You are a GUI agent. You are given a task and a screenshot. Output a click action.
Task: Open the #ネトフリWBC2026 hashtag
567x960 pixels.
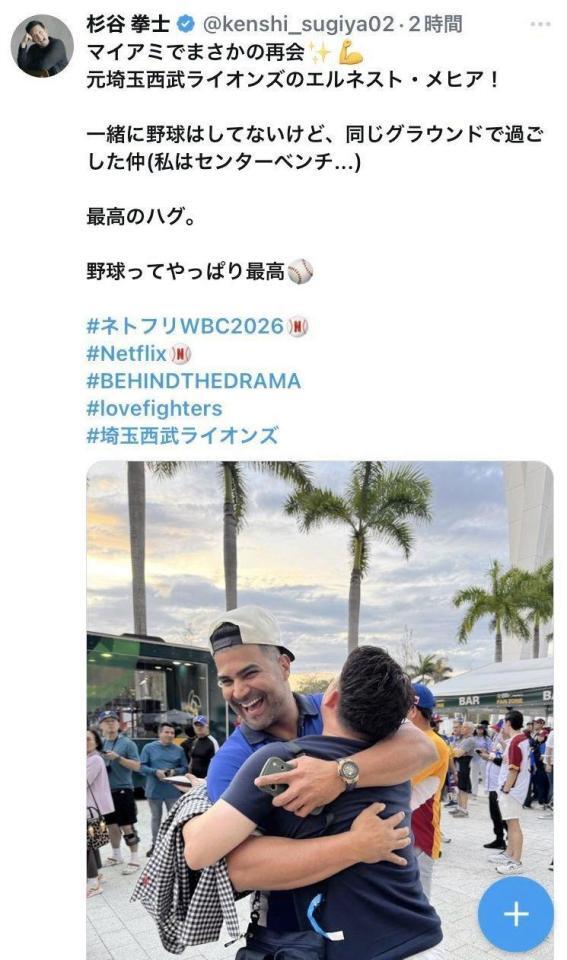pos(185,326)
